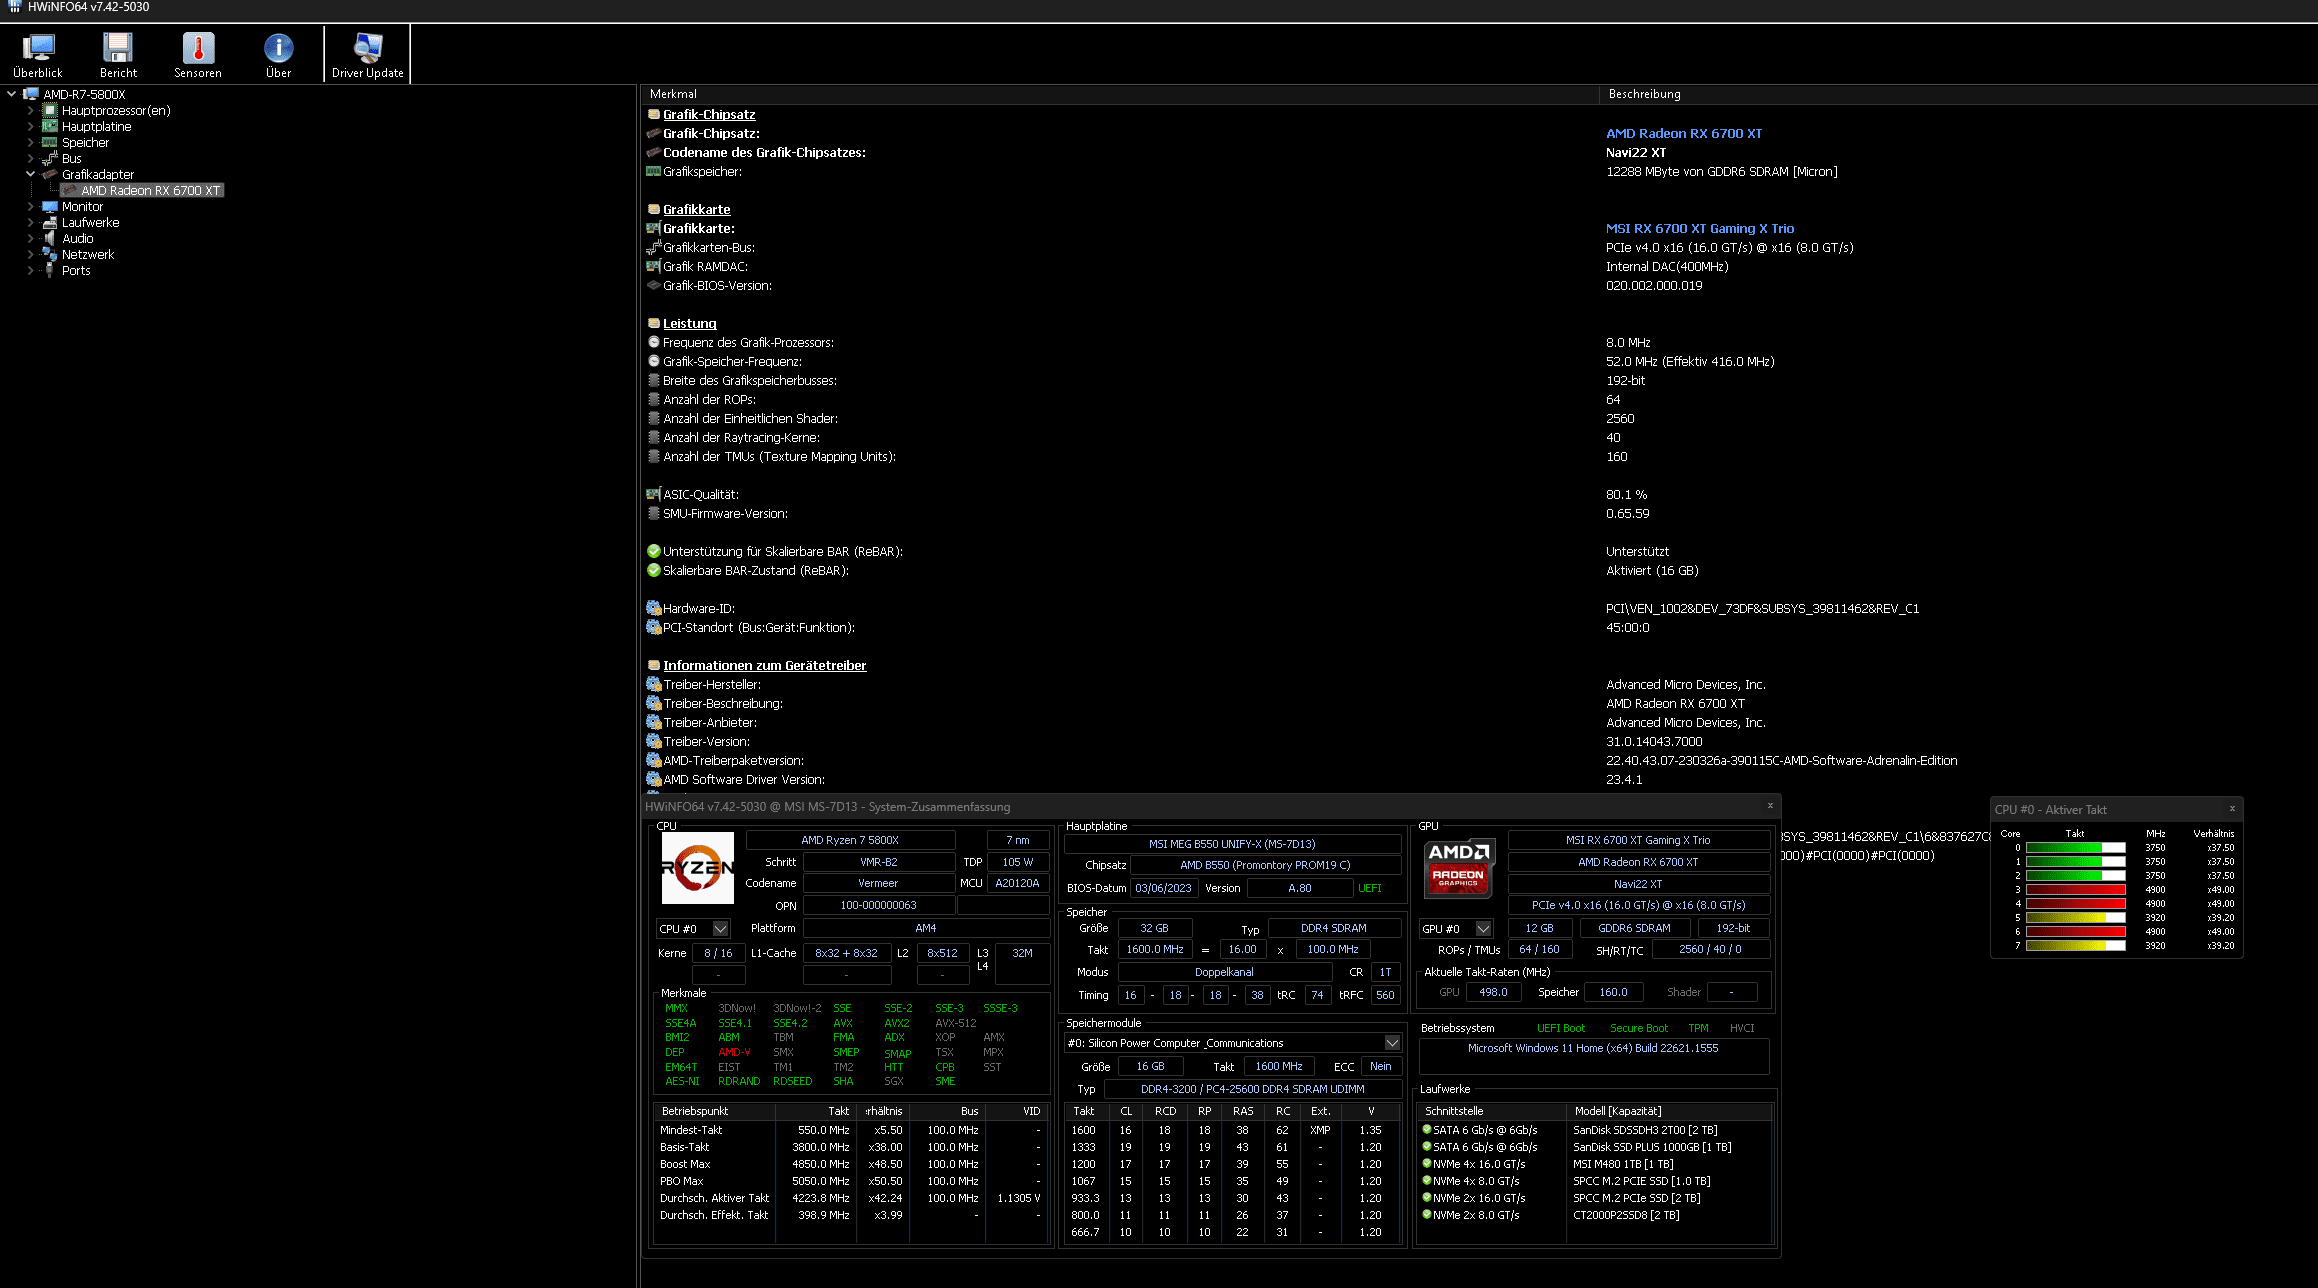Click the Navi22 XT field in GPU panel
The width and height of the screenshot is (2318, 1288).
1638,885
